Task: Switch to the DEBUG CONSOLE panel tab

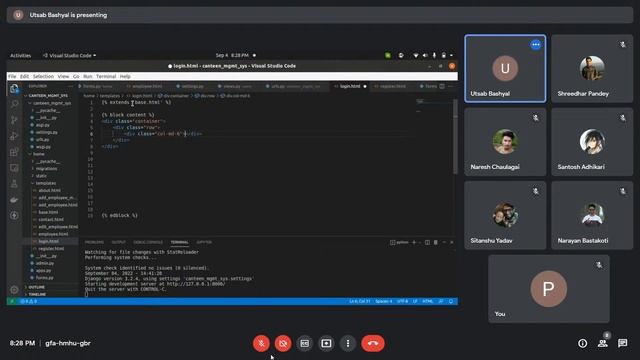Action: pos(148,242)
